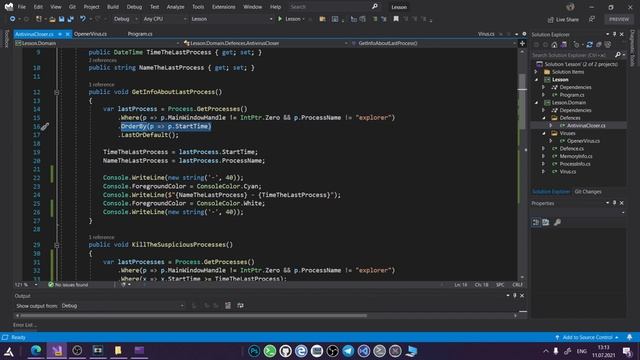Open Vinus.cs preview tab
This screenshot has width=640, height=360.
pos(486,34)
